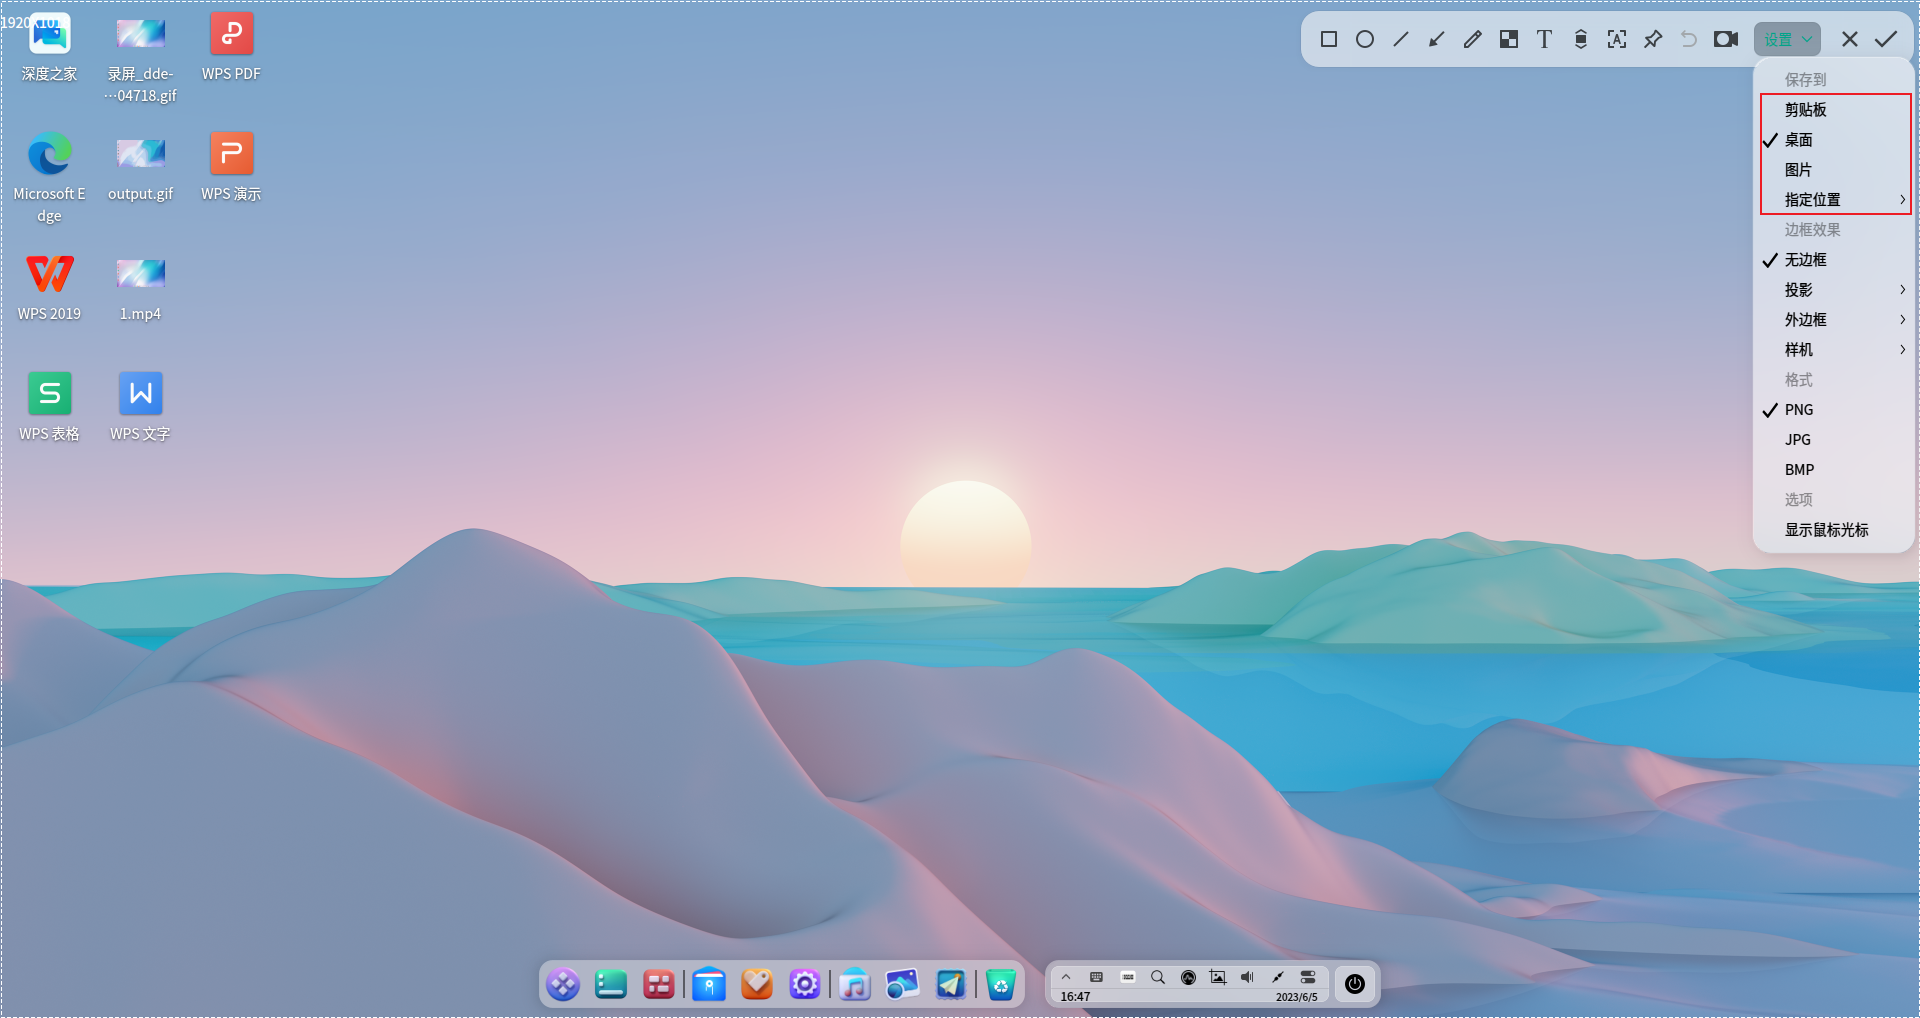The image size is (1920, 1018).
Task: Select the WPS 2019 desktop icon
Action: [x=49, y=287]
